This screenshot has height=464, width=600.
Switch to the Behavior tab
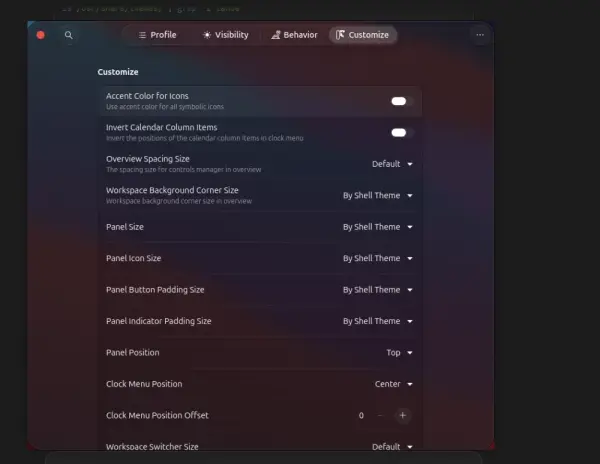click(x=294, y=35)
